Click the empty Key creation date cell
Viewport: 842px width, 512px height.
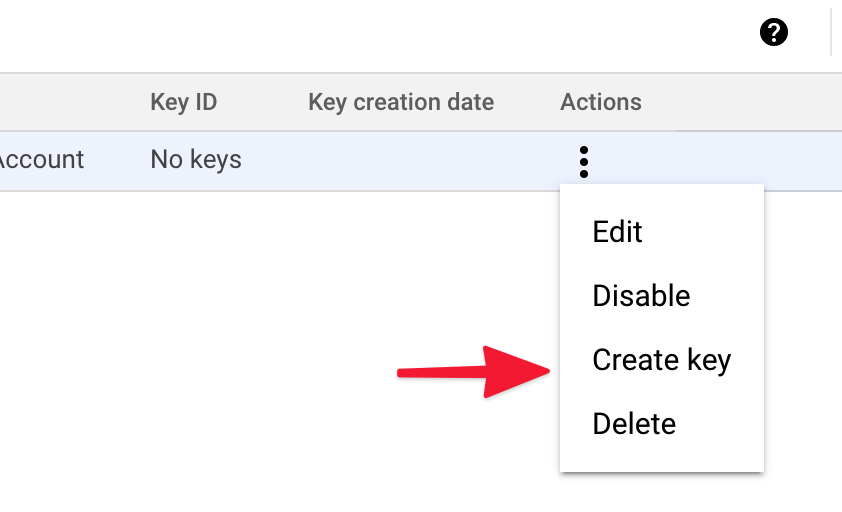(x=401, y=160)
